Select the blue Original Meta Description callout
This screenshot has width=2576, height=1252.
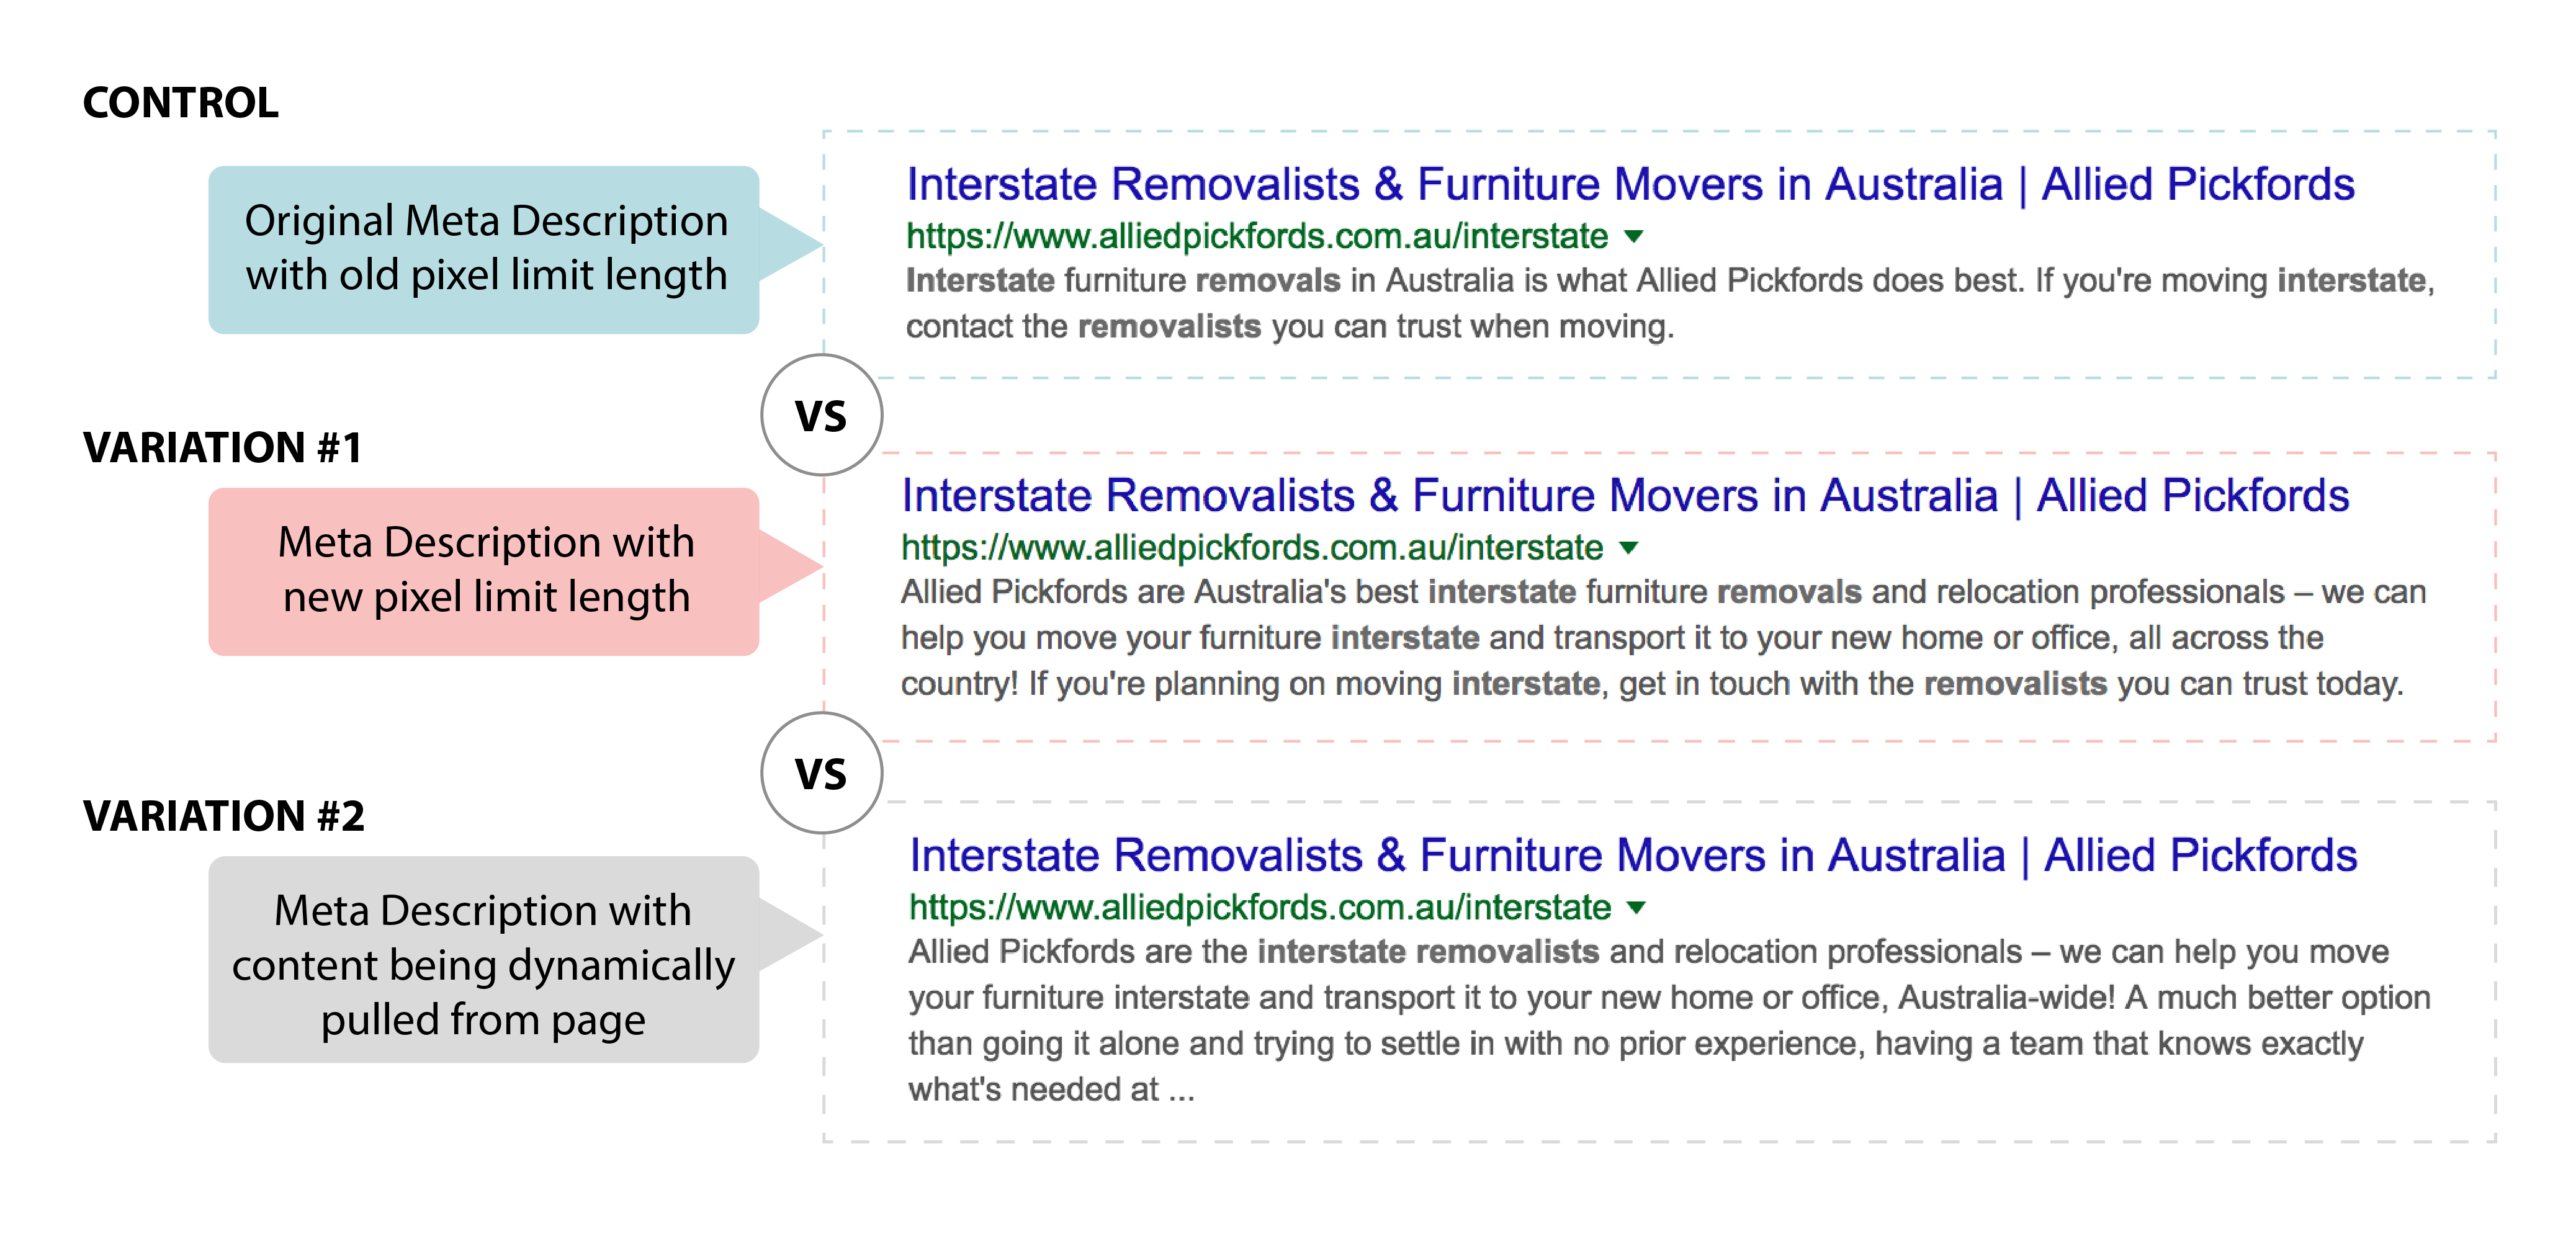point(485,249)
